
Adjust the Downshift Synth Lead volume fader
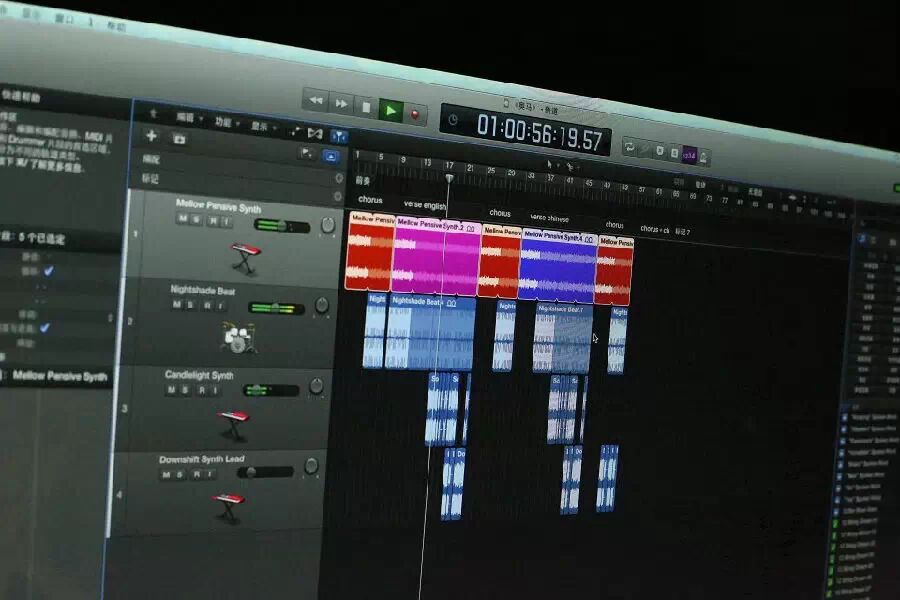(265, 472)
